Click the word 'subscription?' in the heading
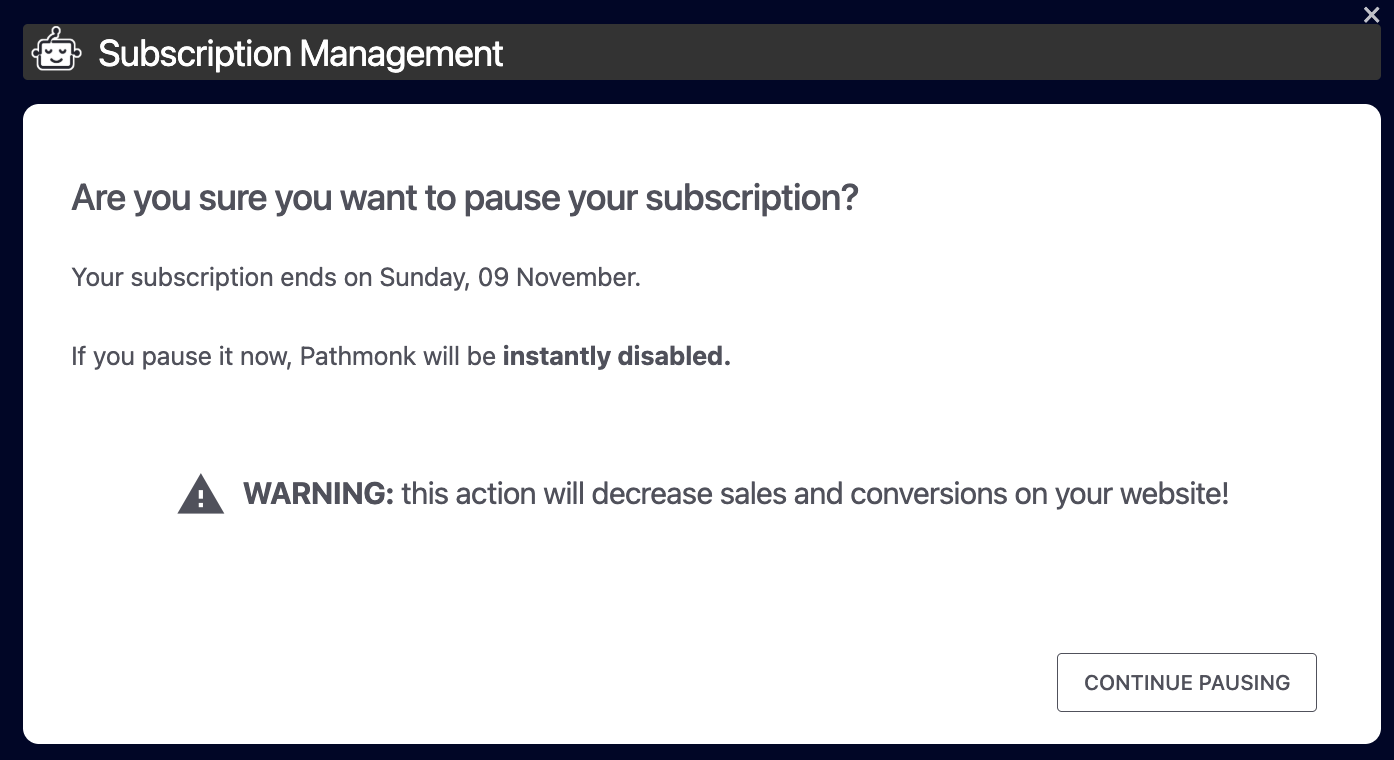This screenshot has width=1394, height=760. click(x=752, y=198)
